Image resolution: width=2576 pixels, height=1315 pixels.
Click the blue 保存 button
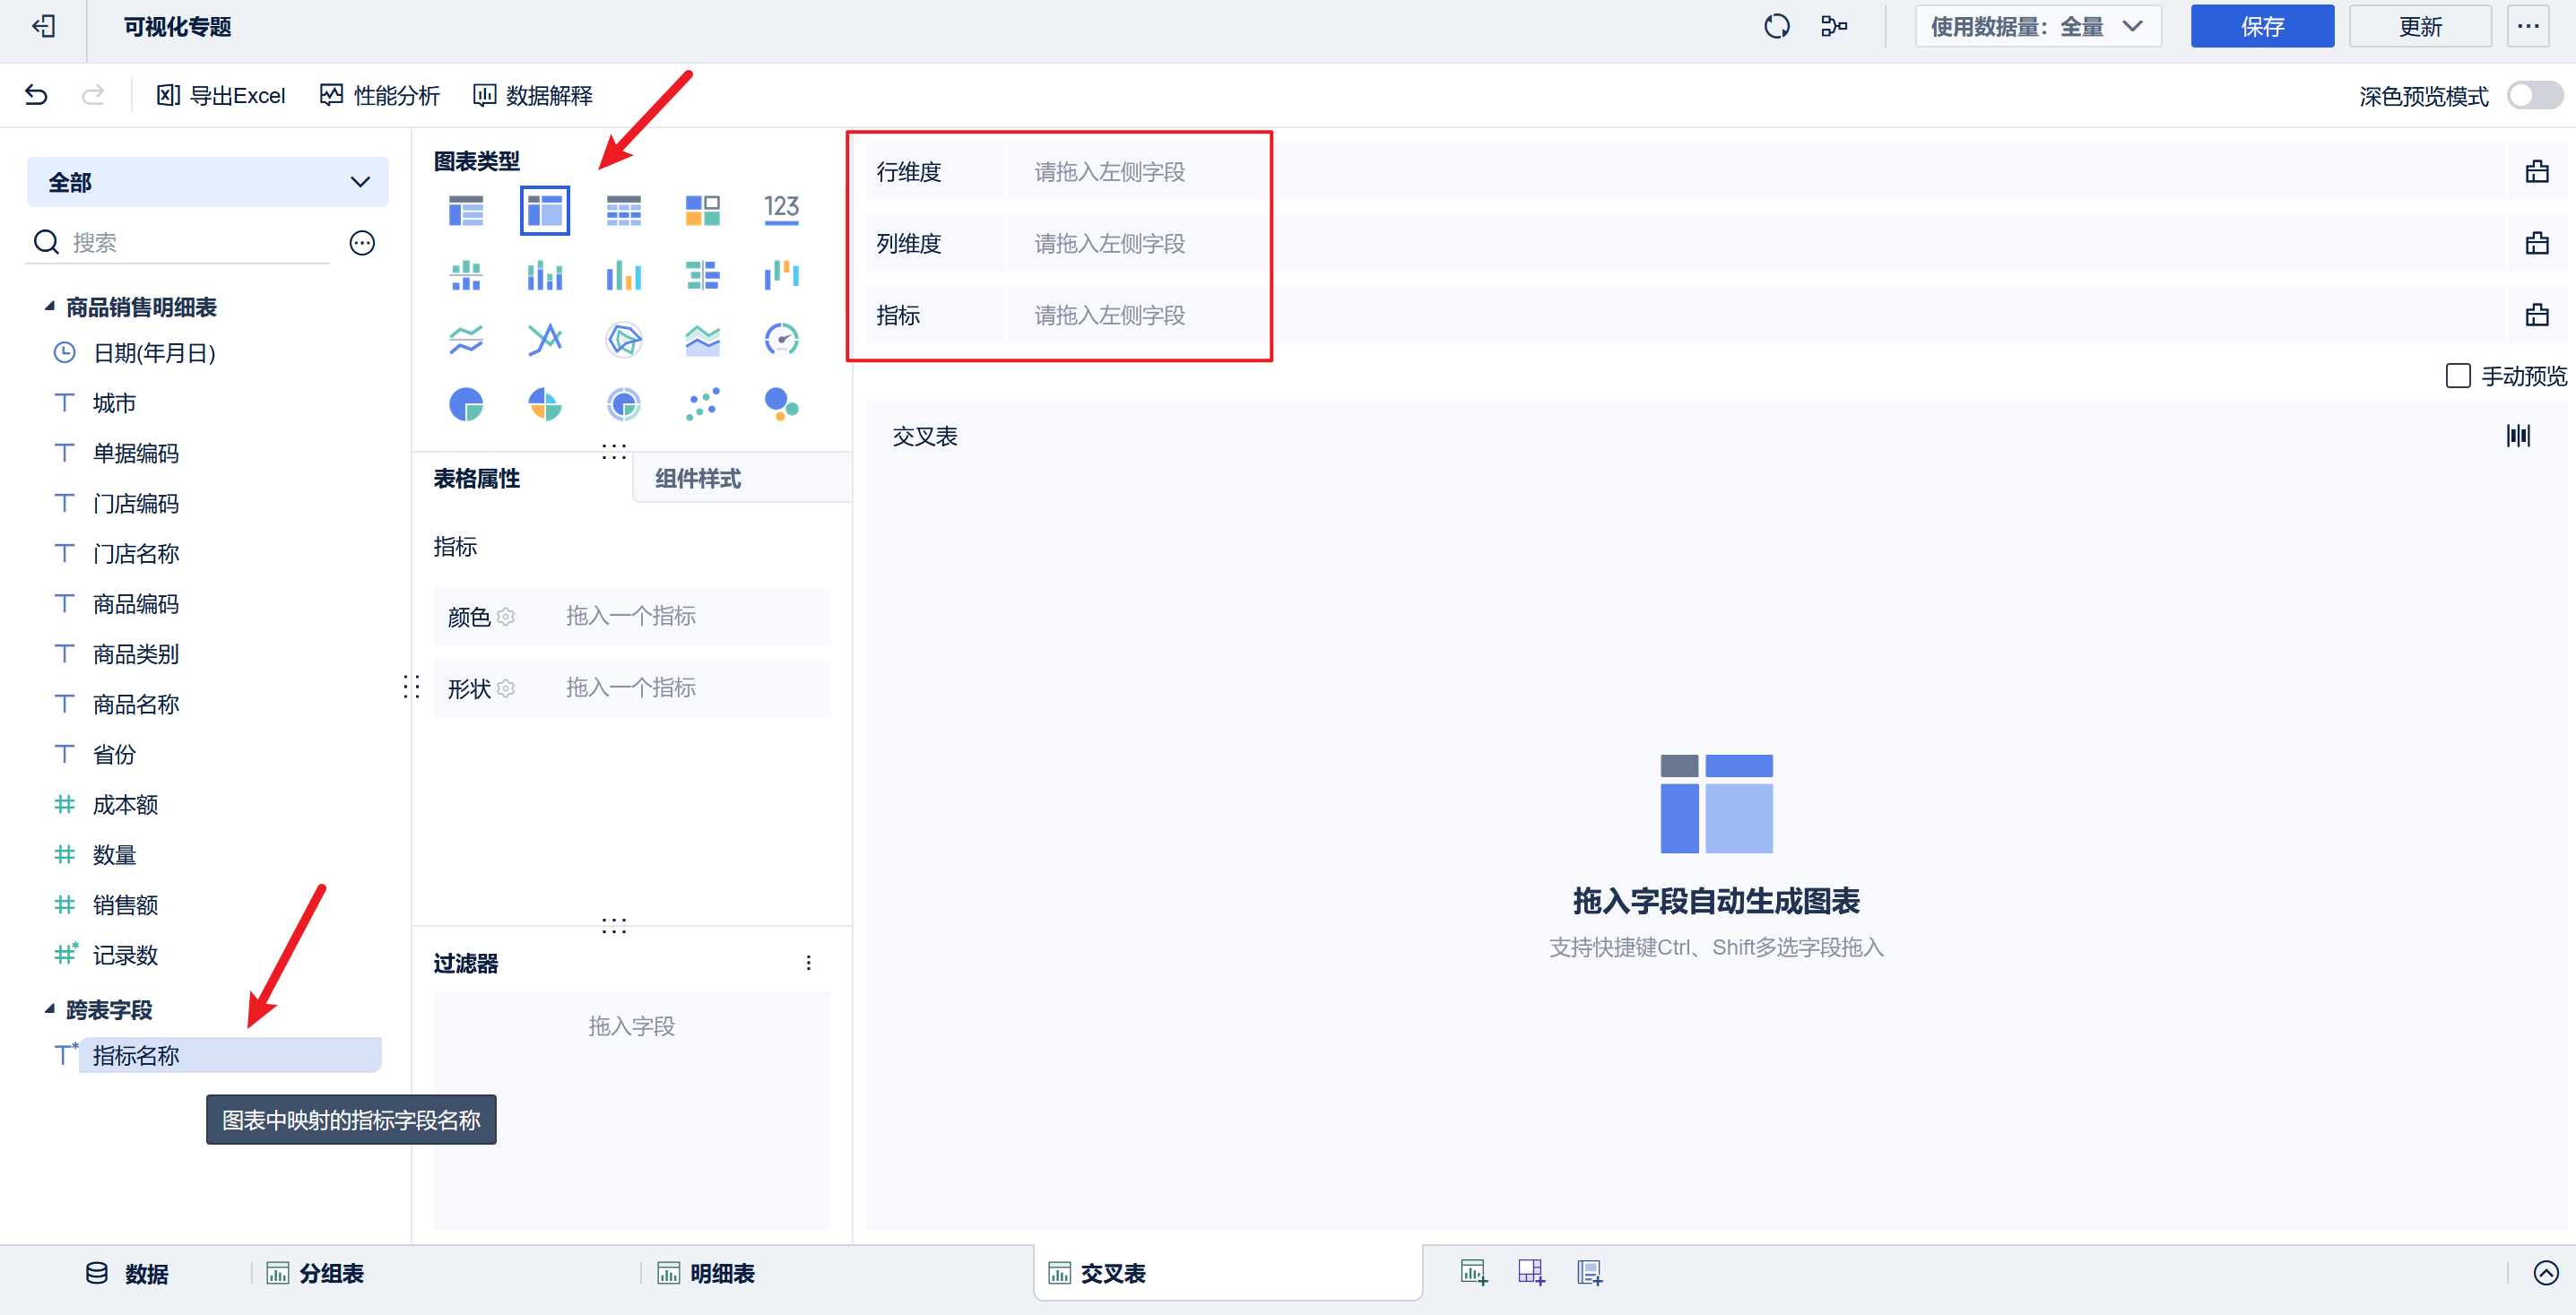click(2261, 27)
